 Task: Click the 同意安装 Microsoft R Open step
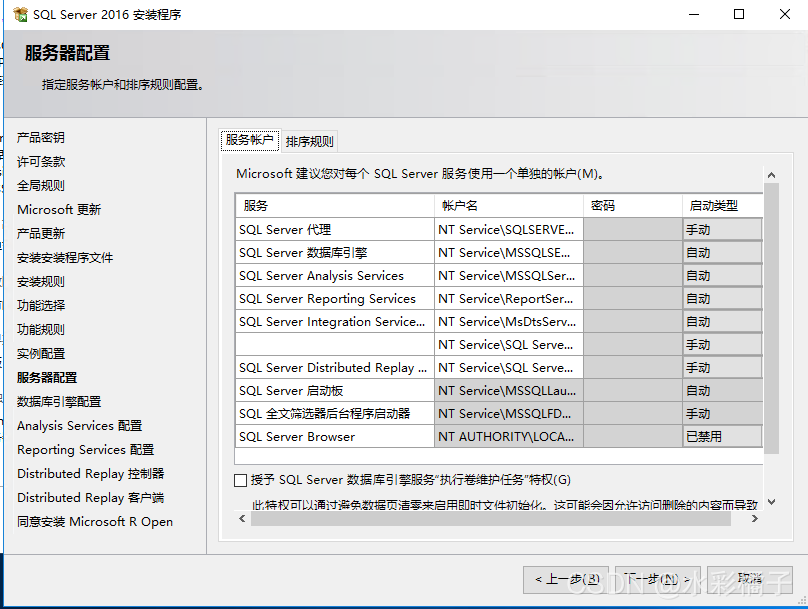pyautogui.click(x=95, y=521)
